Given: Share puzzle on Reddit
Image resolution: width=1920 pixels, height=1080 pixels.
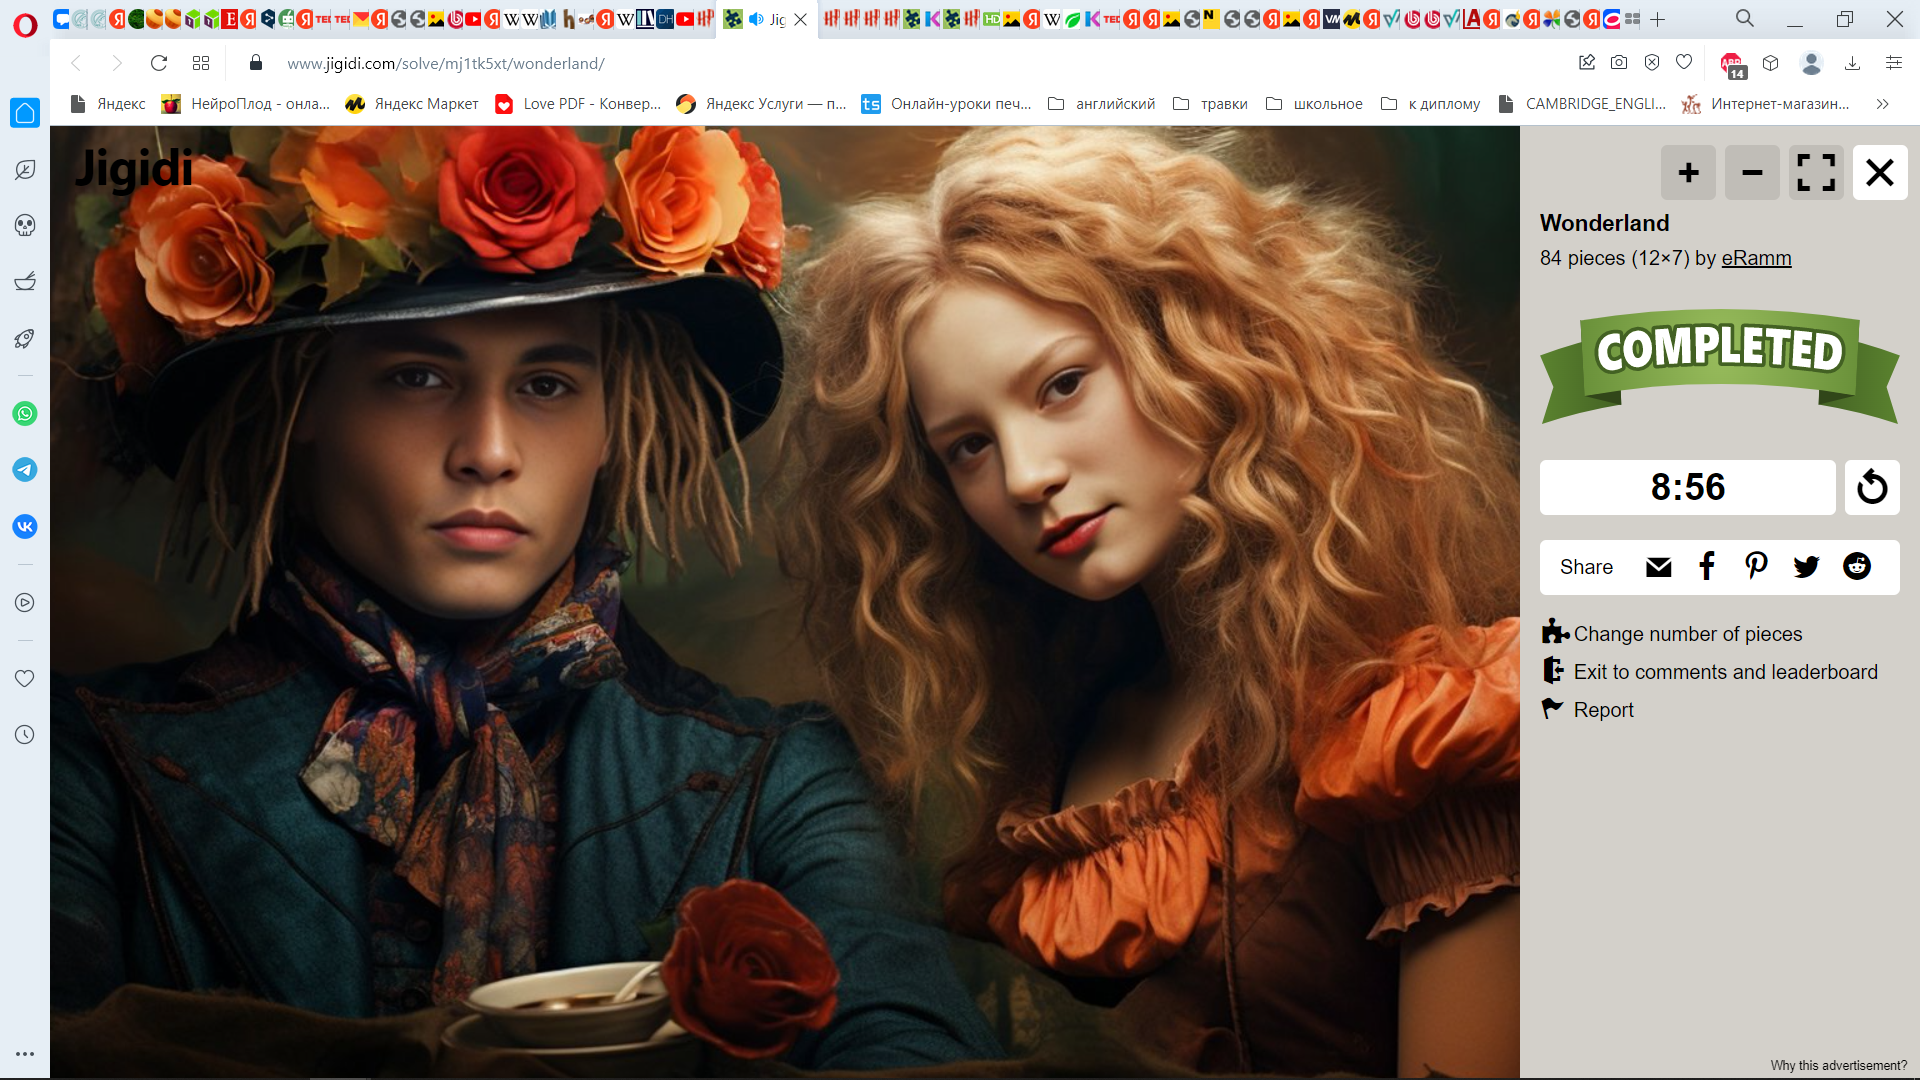Looking at the screenshot, I should (1857, 567).
